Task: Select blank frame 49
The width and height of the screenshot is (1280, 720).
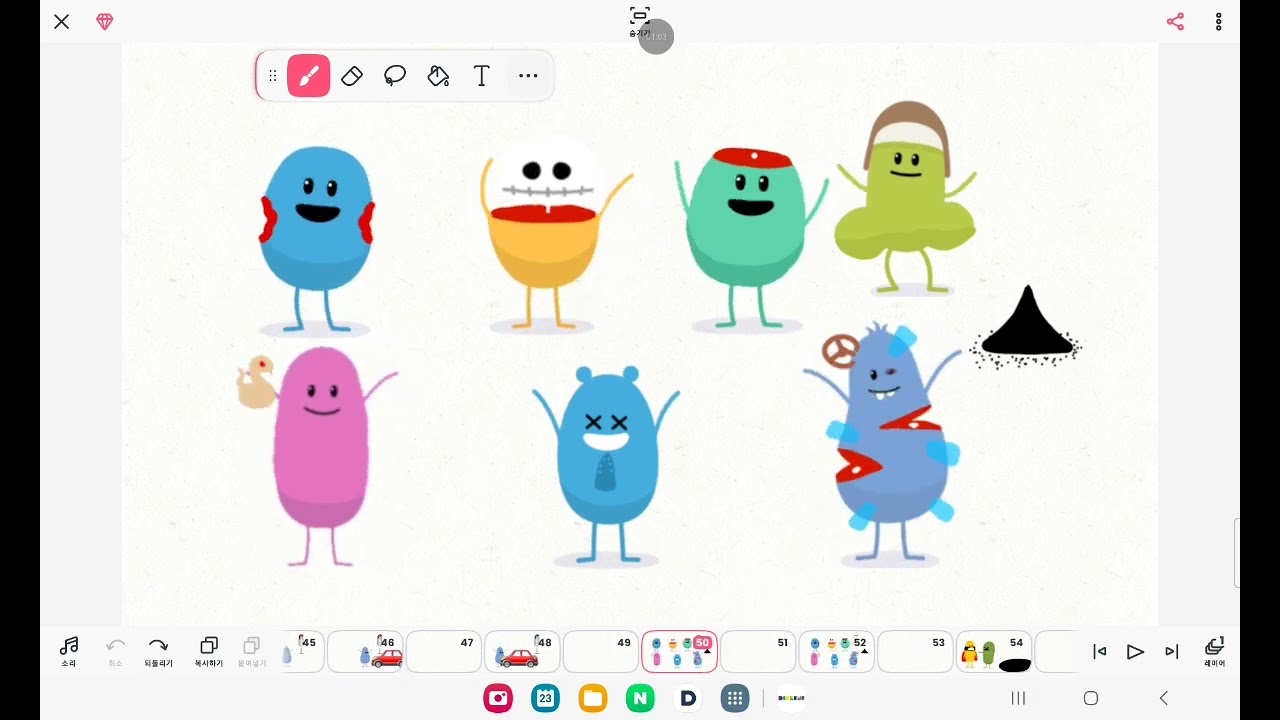Action: pyautogui.click(x=601, y=652)
